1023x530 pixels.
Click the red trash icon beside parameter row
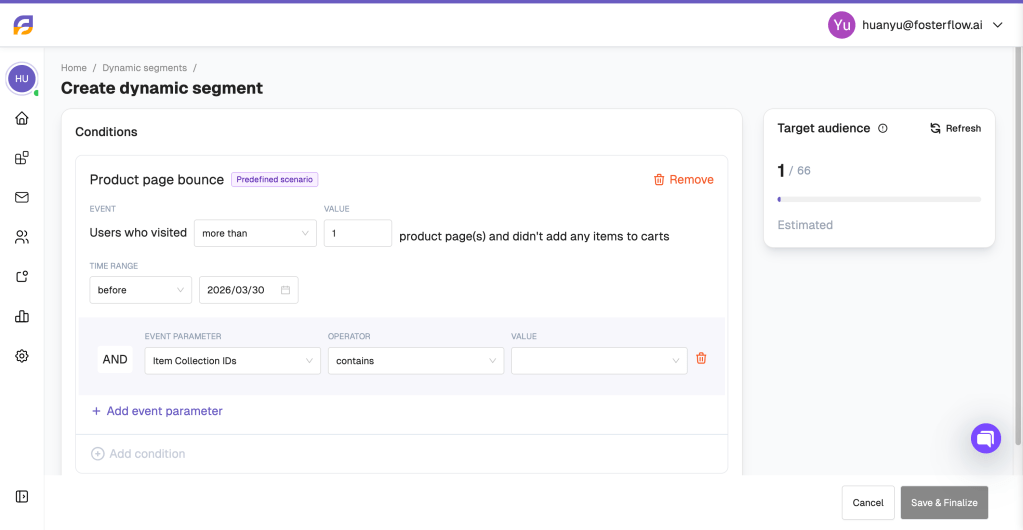(701, 358)
